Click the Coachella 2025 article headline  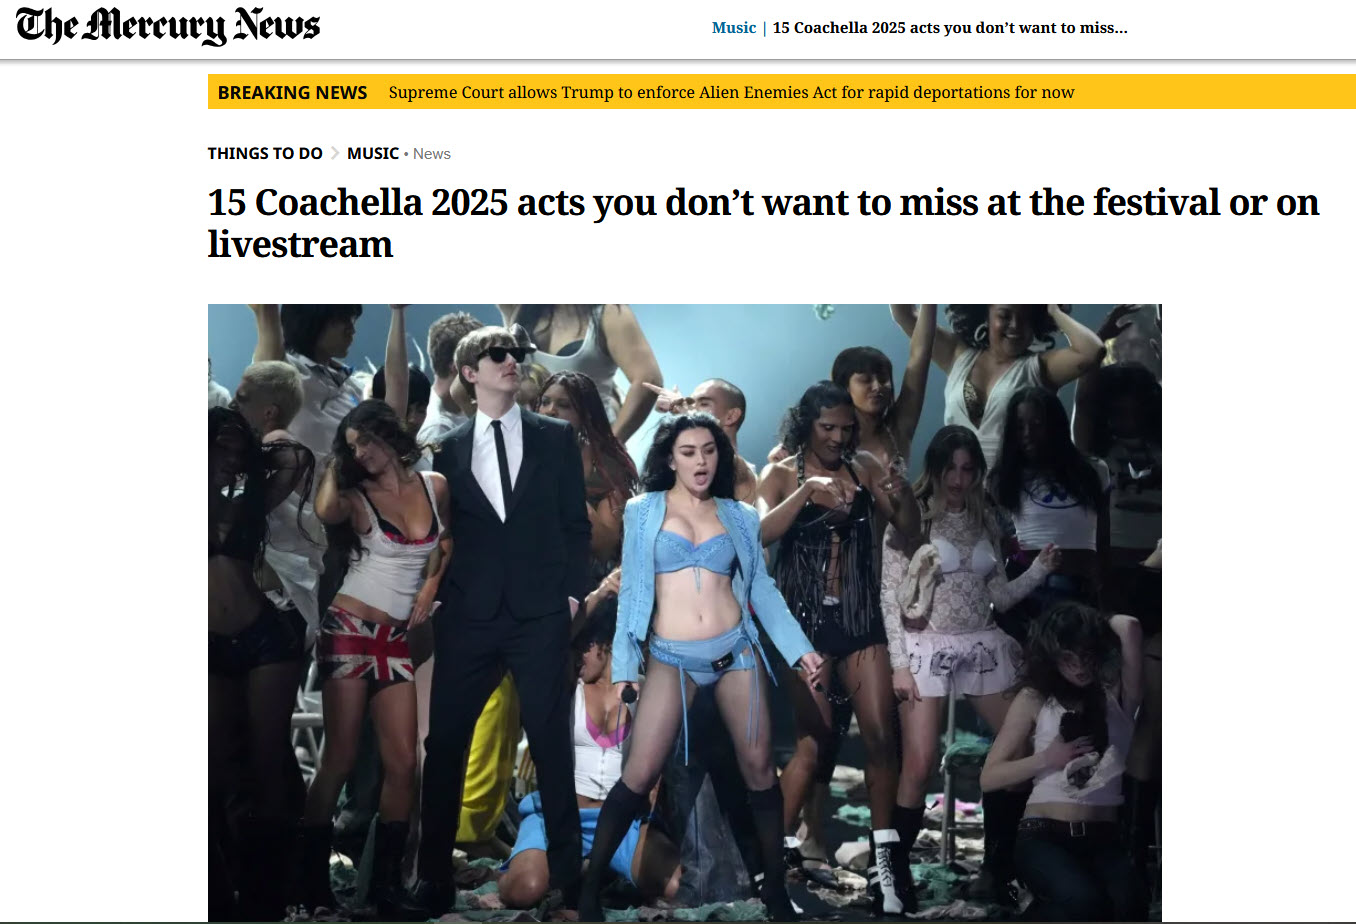coord(763,223)
